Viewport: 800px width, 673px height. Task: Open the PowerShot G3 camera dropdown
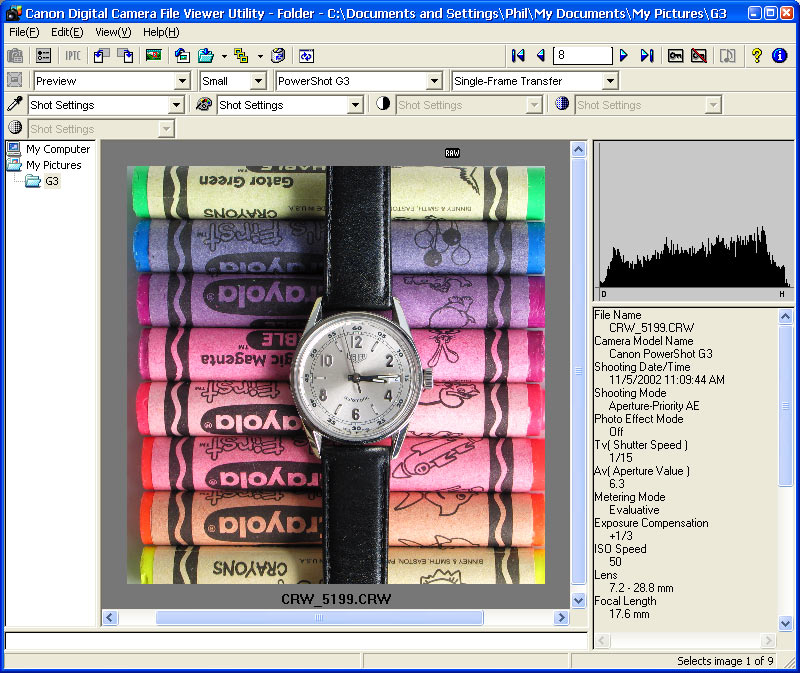(434, 81)
